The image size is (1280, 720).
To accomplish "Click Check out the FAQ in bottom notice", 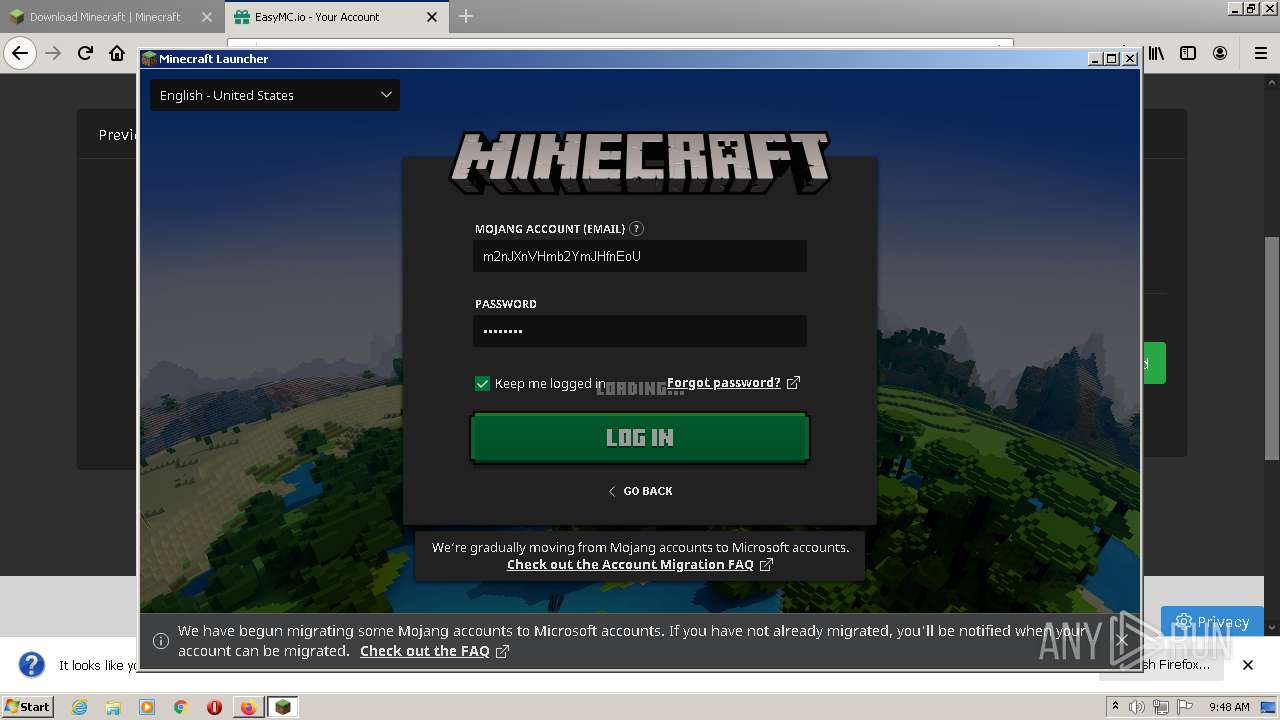I will pos(425,651).
